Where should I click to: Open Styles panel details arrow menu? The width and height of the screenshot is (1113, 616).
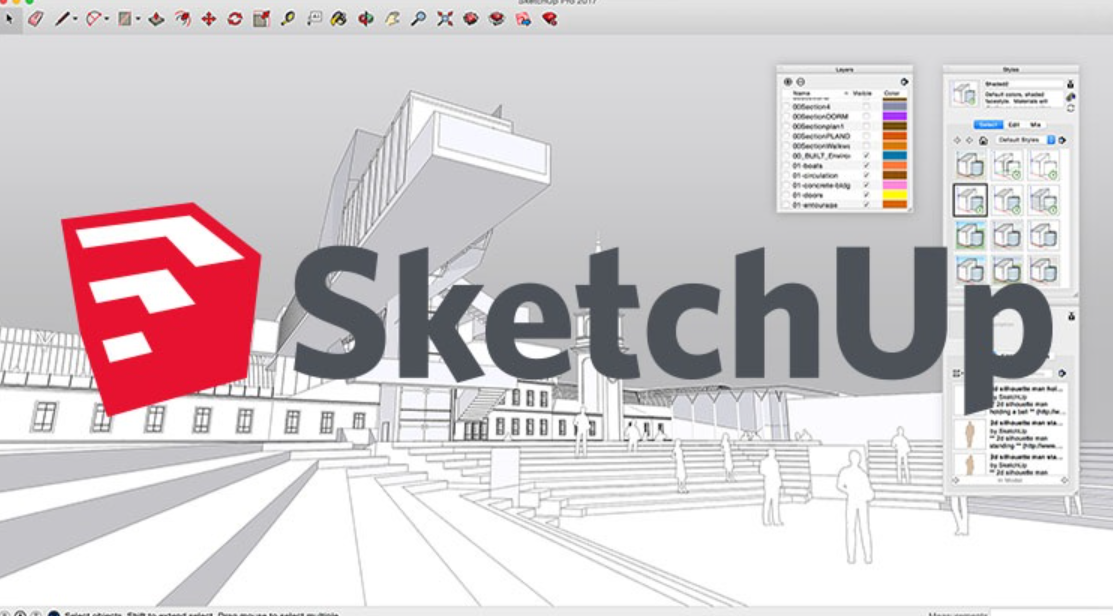point(1062,141)
